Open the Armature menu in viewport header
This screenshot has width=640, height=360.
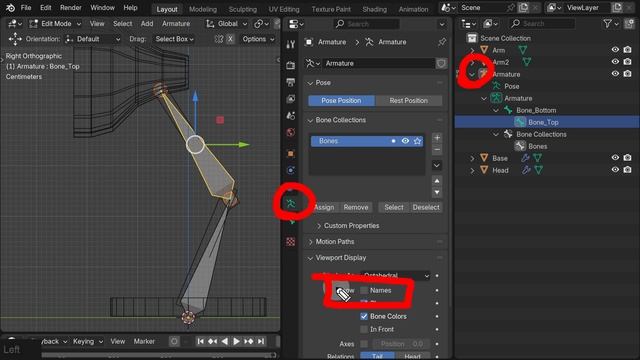click(x=176, y=24)
